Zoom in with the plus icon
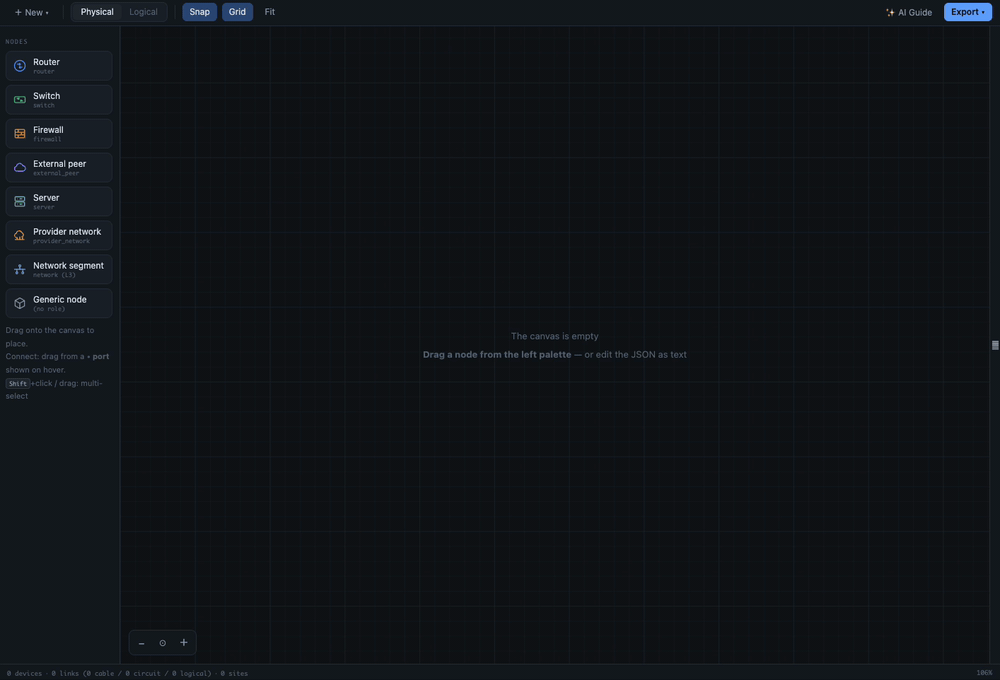Viewport: 1000px width, 680px height. pyautogui.click(x=184, y=642)
